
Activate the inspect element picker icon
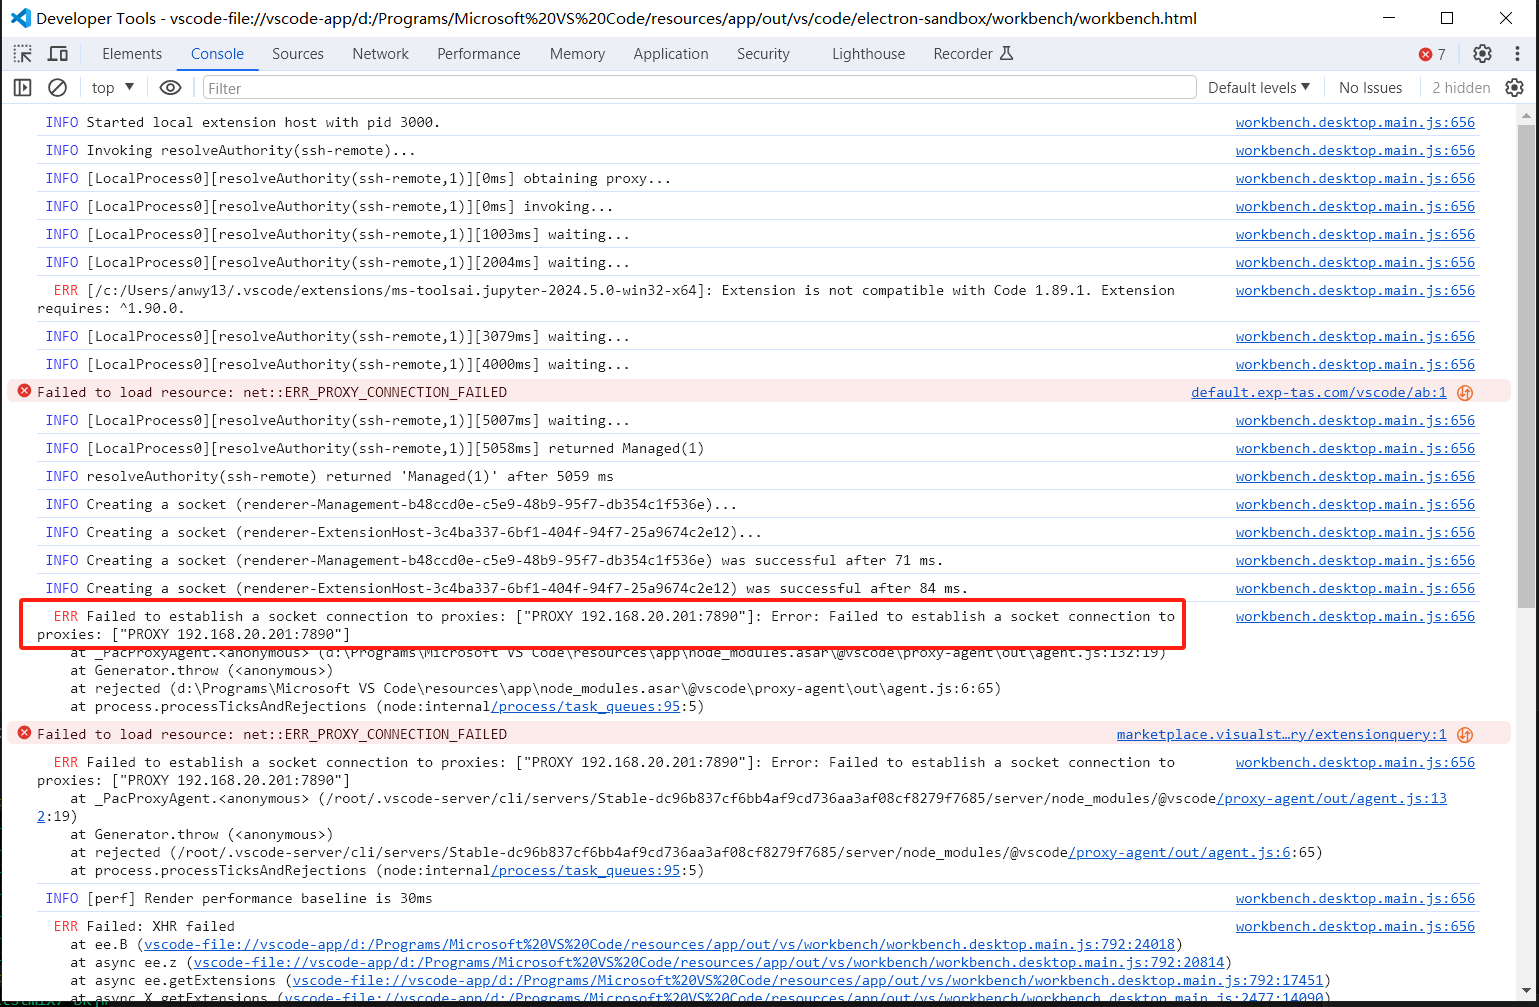coord(23,54)
